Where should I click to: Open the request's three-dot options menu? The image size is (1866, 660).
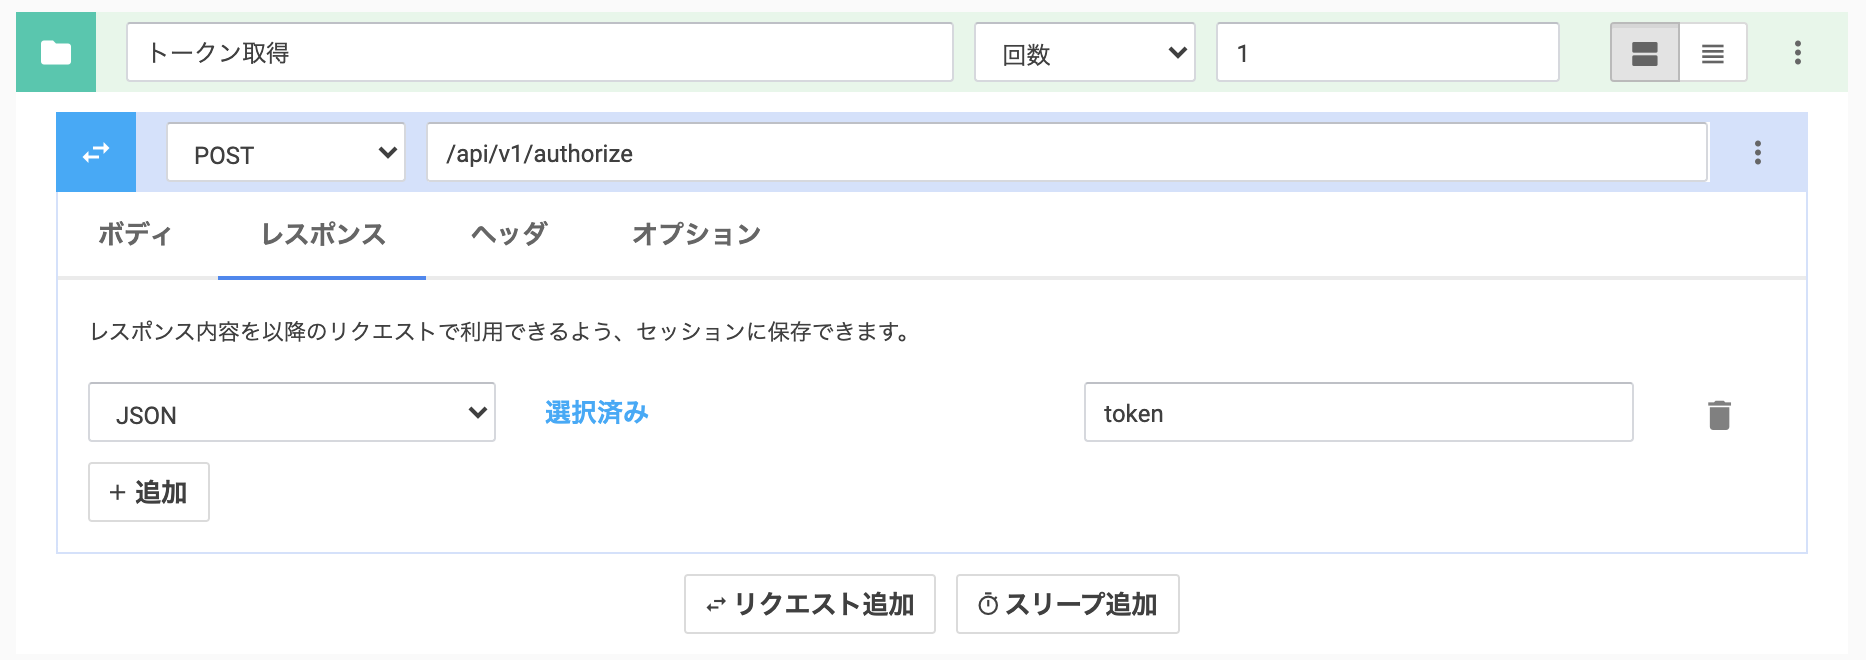pyautogui.click(x=1757, y=152)
